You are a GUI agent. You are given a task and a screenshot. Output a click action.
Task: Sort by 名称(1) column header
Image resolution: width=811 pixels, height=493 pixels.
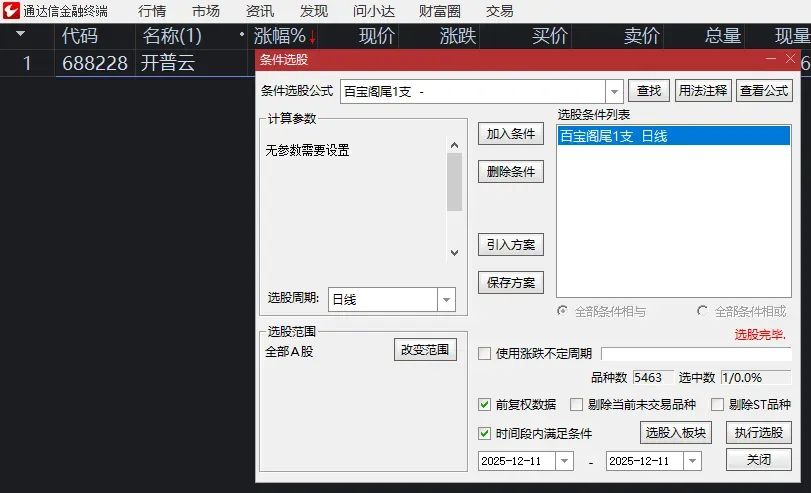click(172, 36)
